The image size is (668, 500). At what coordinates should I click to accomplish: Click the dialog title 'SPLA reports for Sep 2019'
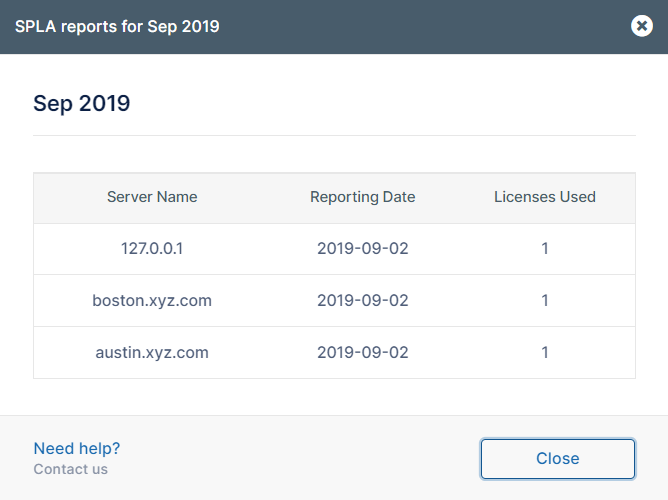(x=117, y=27)
